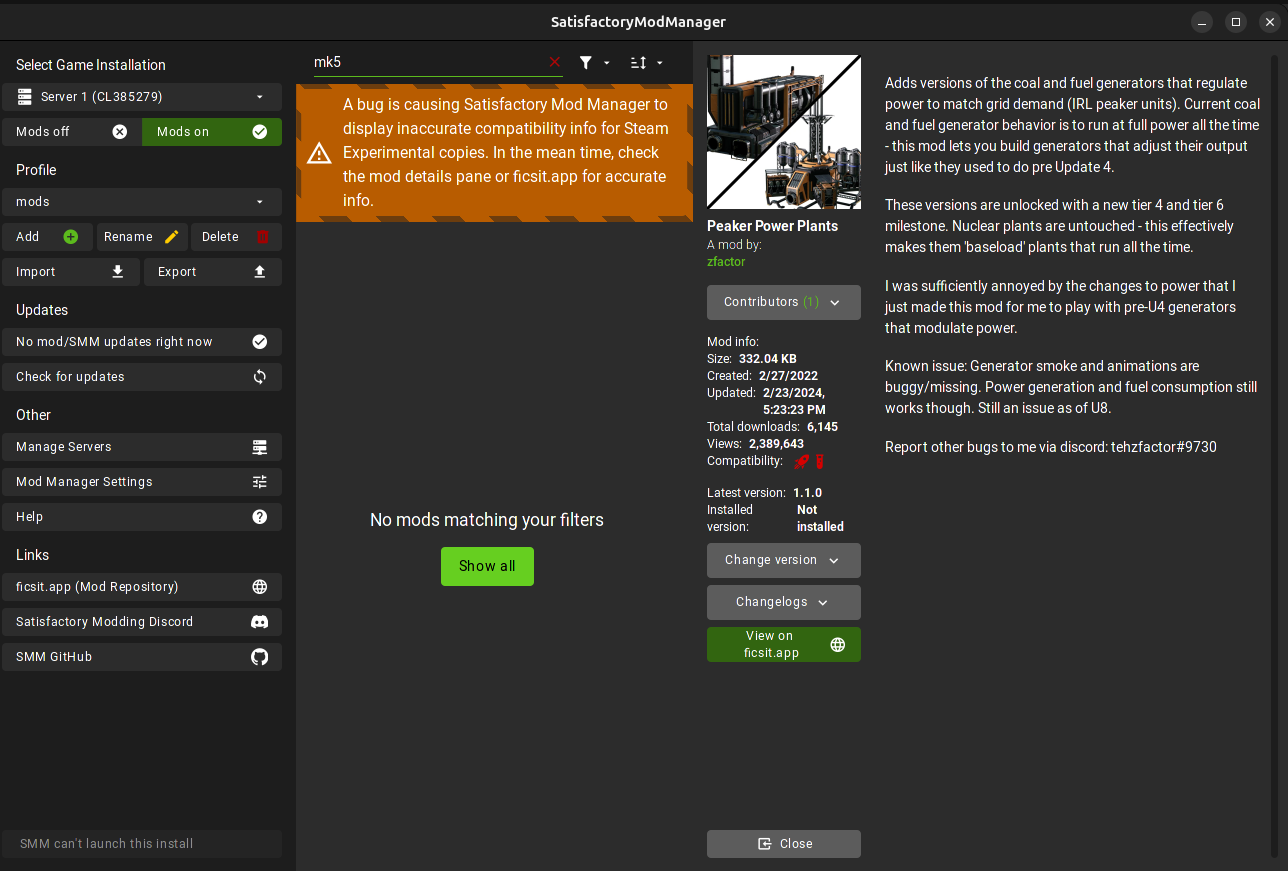
Task: Click the Peaker Power Plants mod thumbnail
Action: (784, 132)
